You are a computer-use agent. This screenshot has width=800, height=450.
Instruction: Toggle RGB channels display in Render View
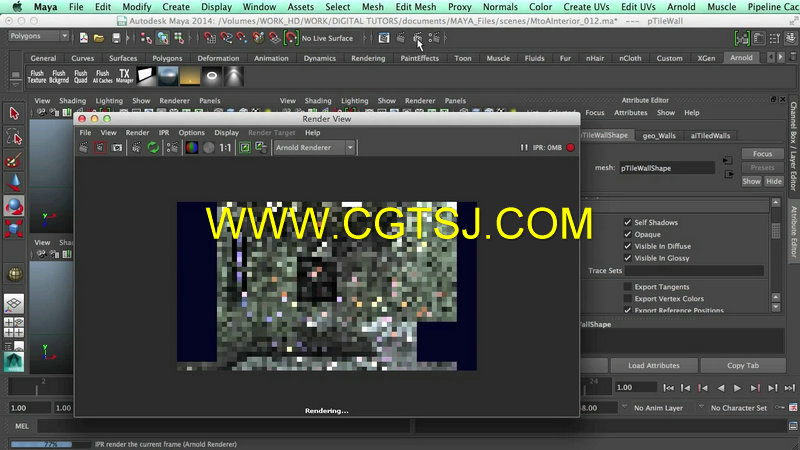pos(192,148)
